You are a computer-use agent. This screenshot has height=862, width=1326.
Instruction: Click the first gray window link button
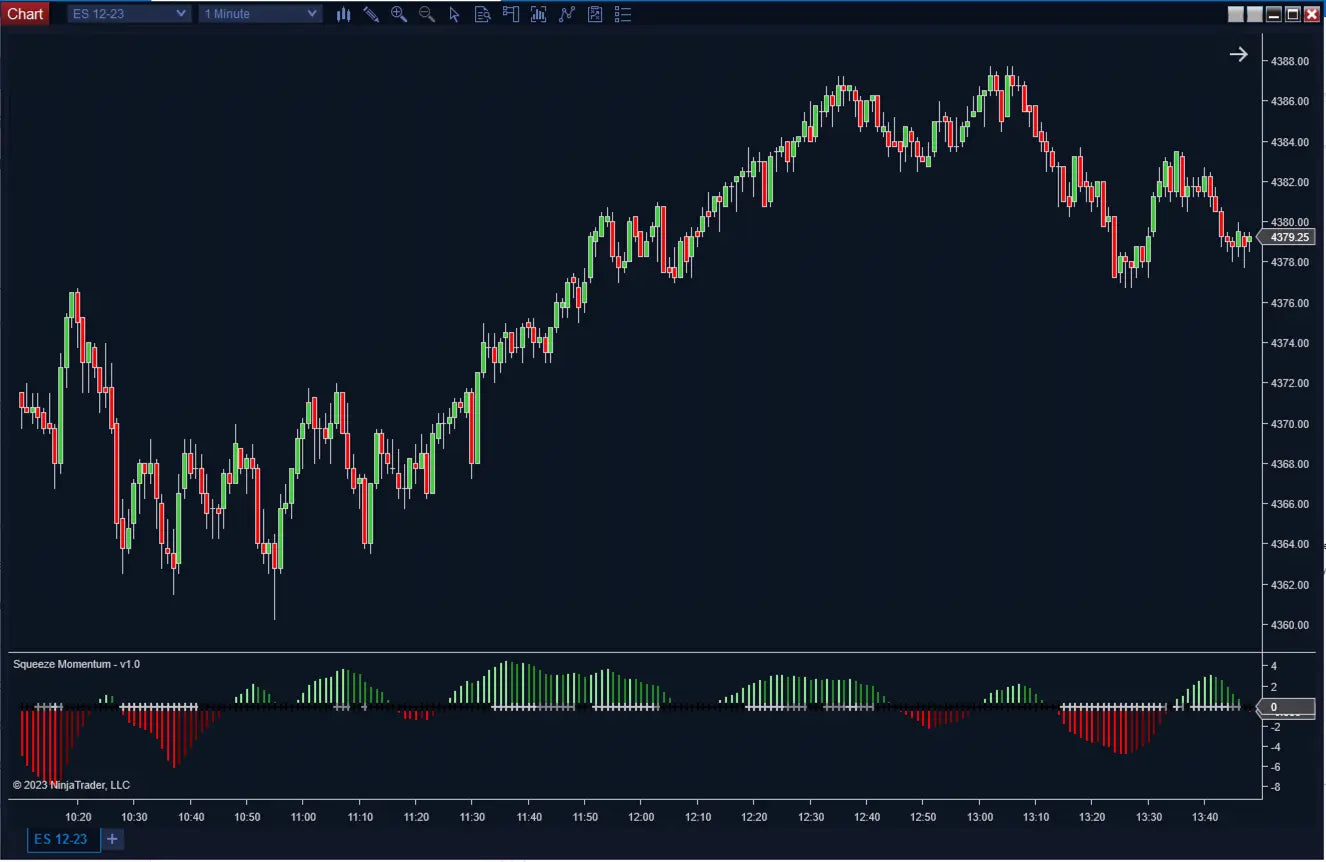coord(1236,14)
